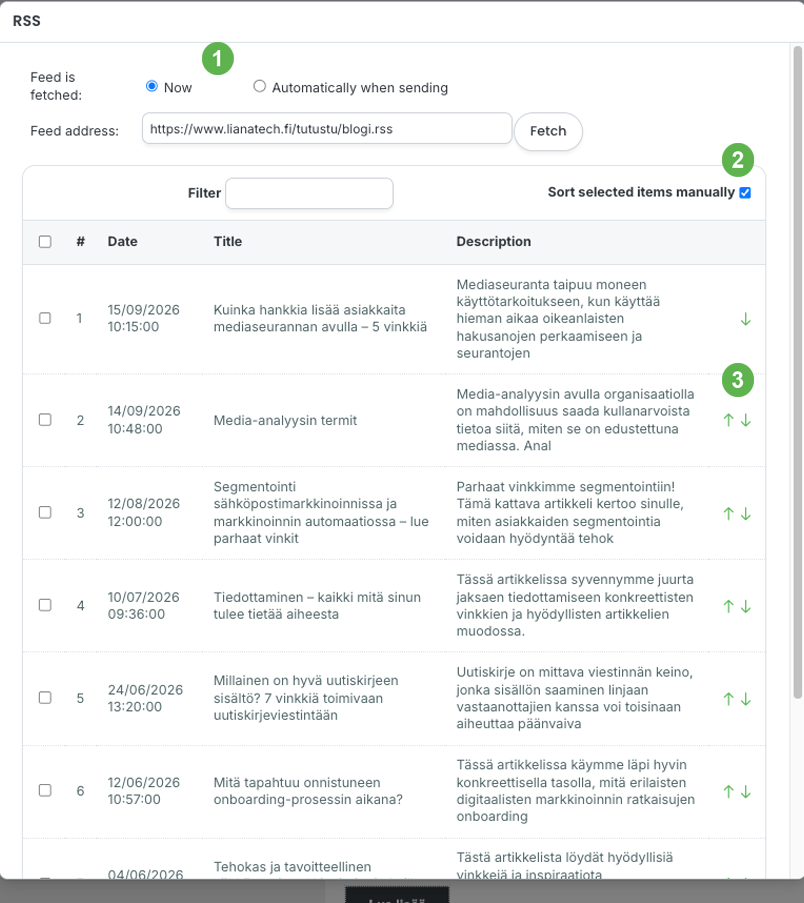804x903 pixels.
Task: Select Automatically when sending option
Action: pyautogui.click(x=260, y=86)
